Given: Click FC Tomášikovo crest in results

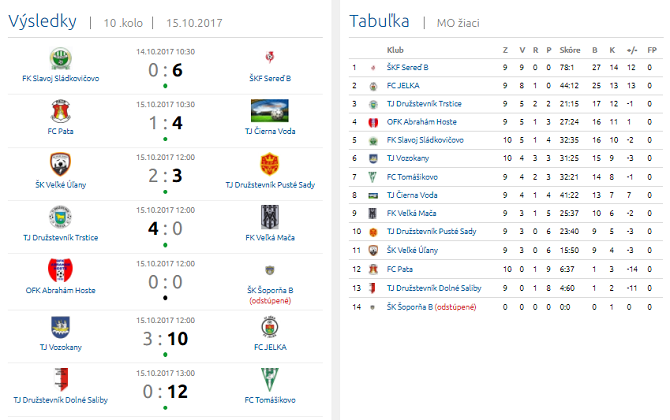Looking at the screenshot, I should pos(269,379).
